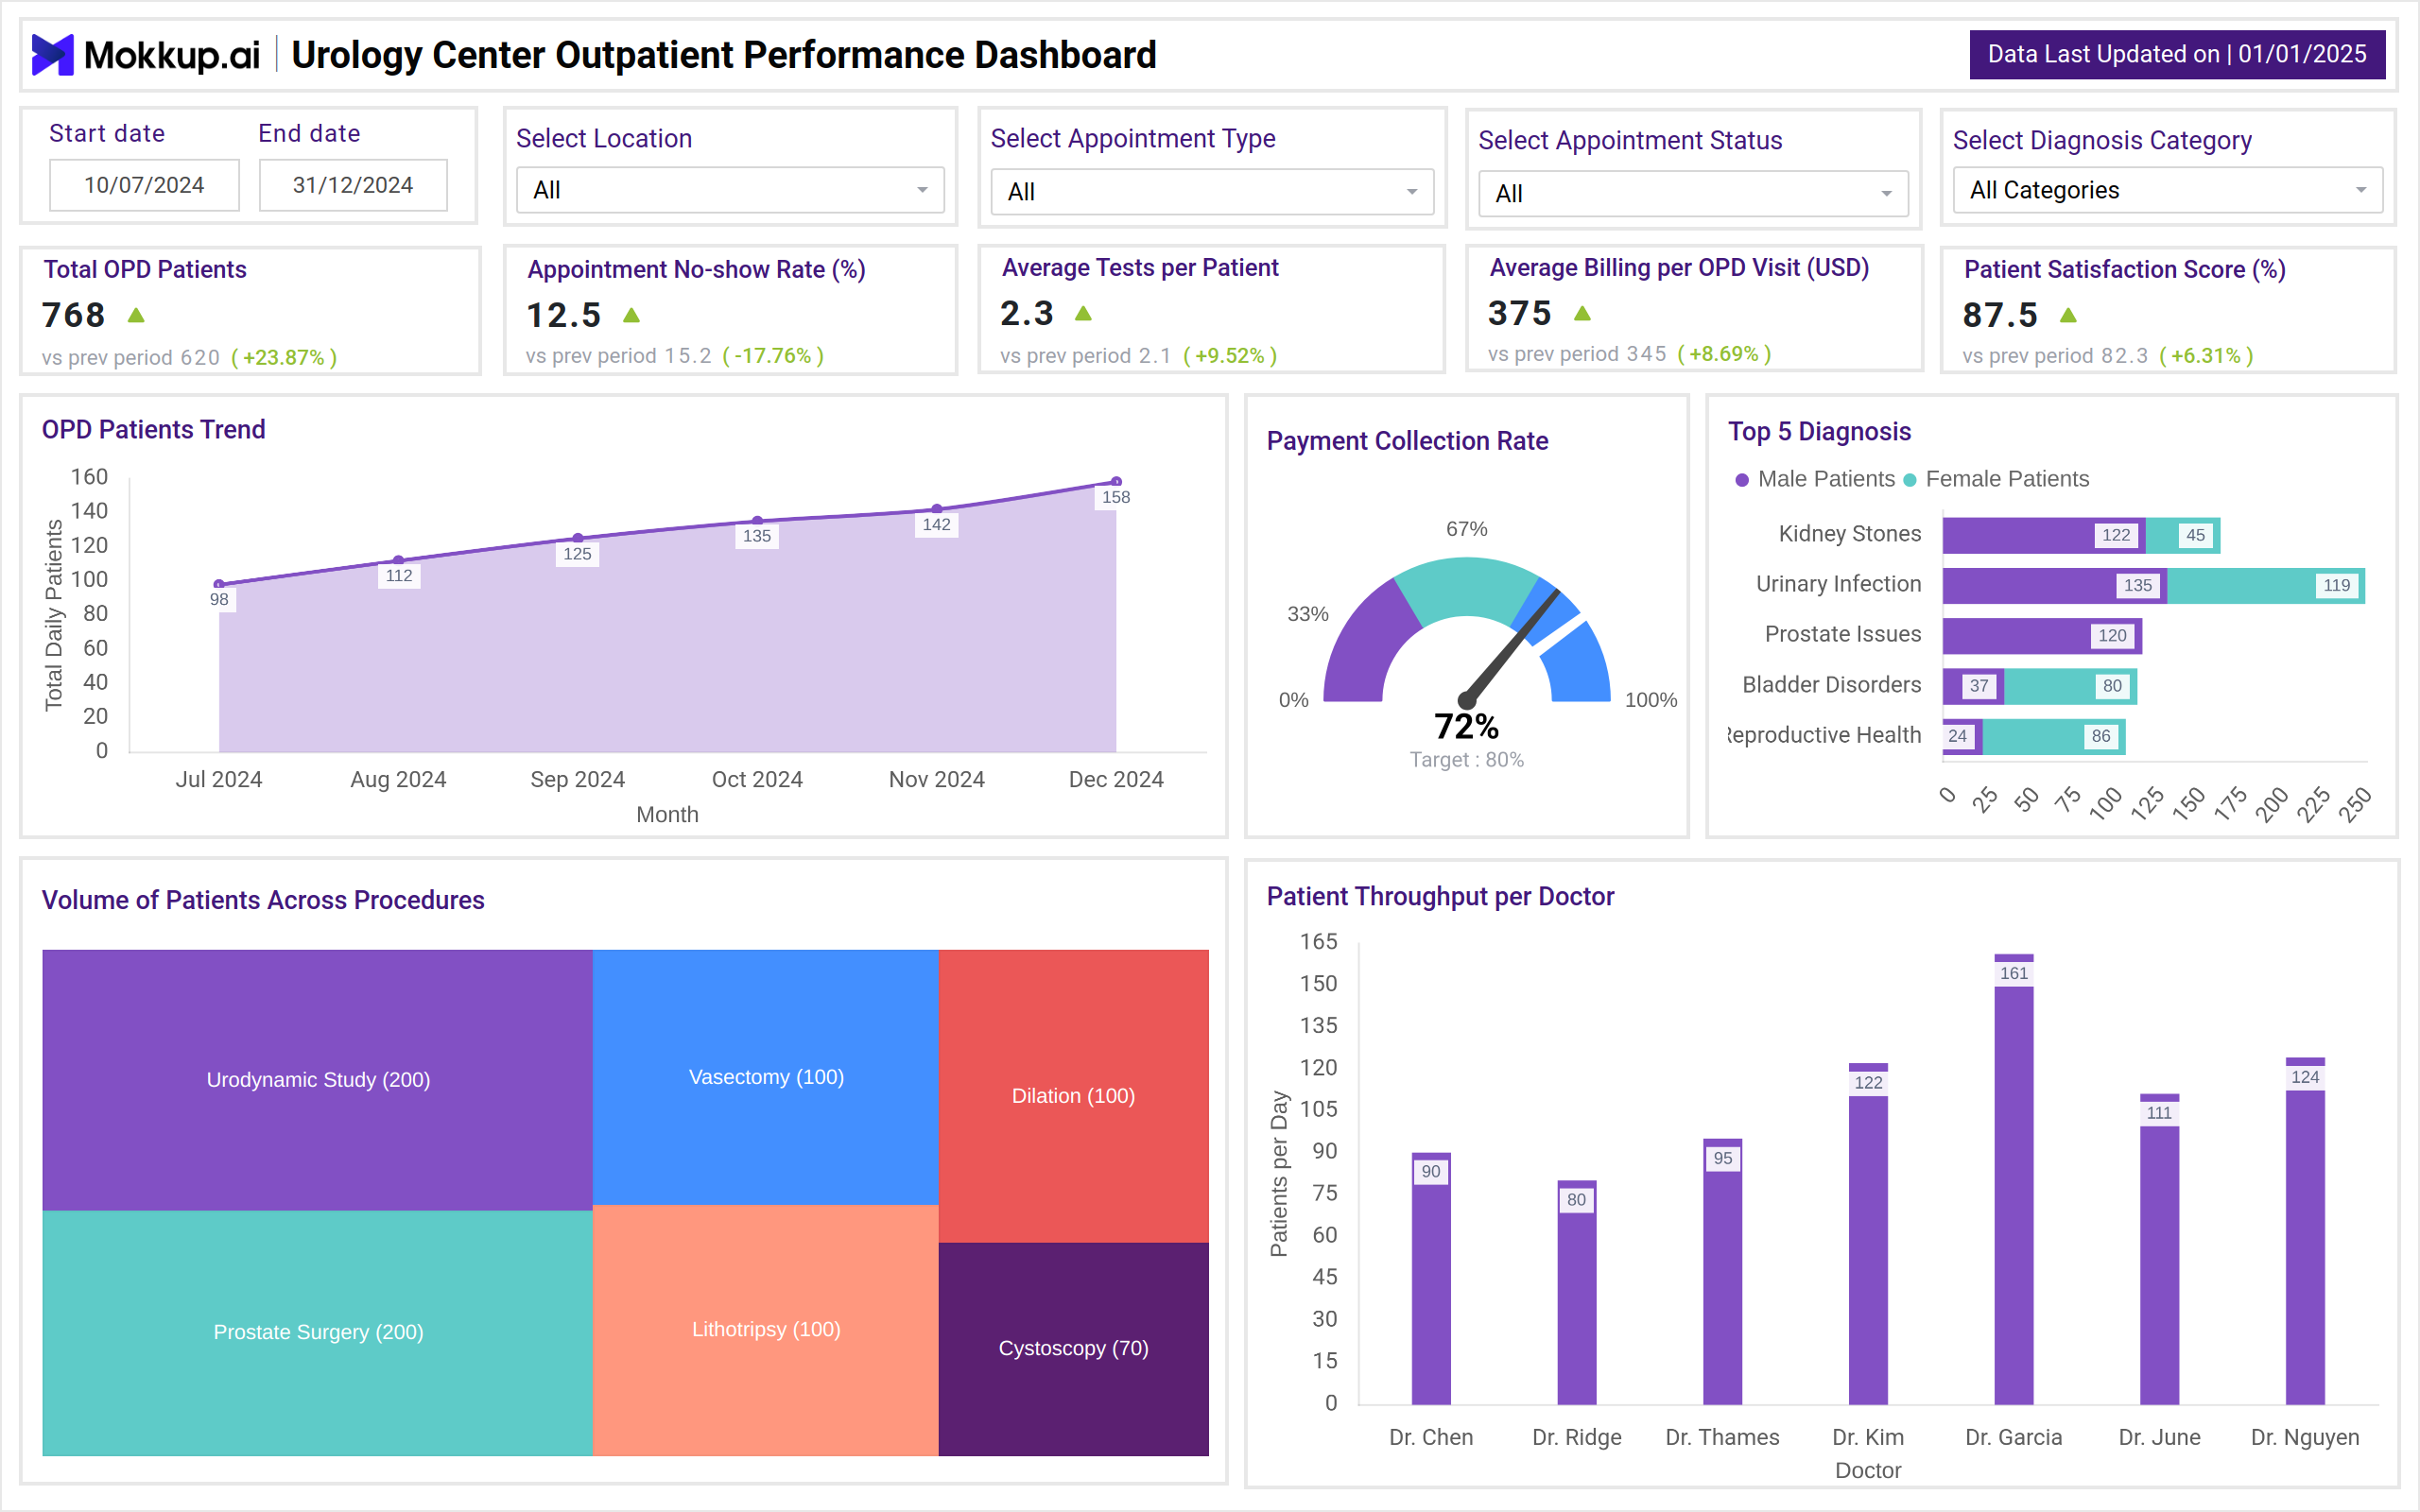Click the Oct 2024 data point 135
2420x1512 pixels.
tap(757, 521)
